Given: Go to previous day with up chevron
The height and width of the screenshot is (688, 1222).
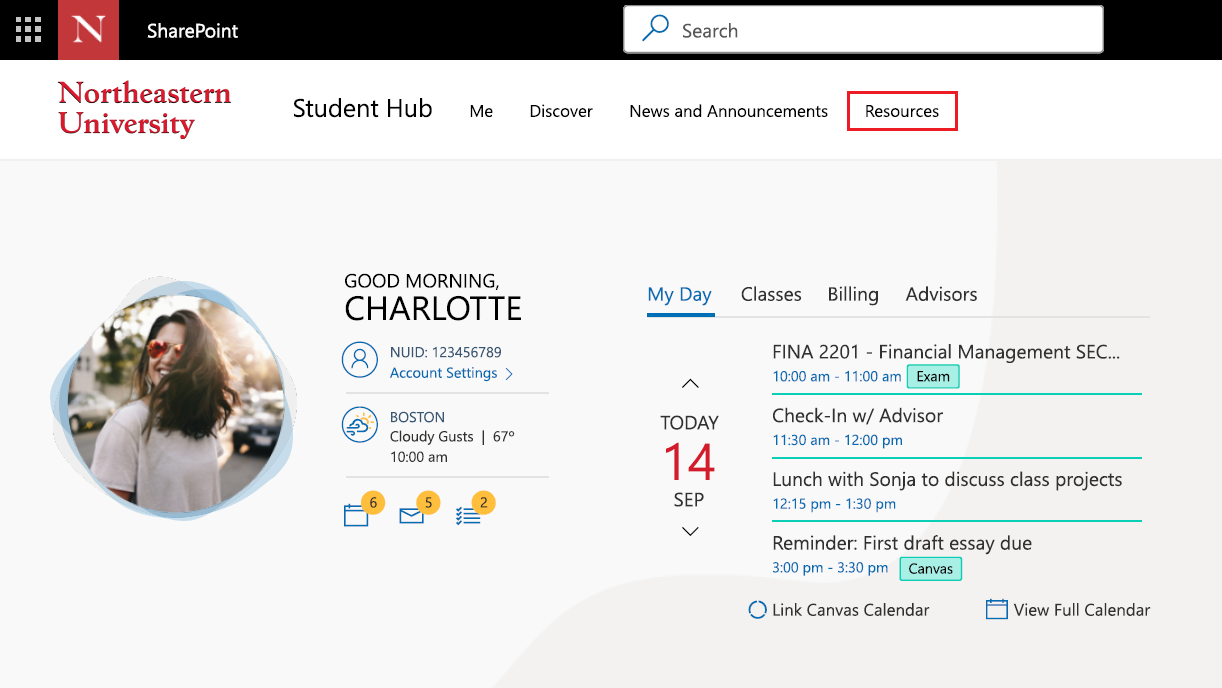Looking at the screenshot, I should pyautogui.click(x=690, y=383).
